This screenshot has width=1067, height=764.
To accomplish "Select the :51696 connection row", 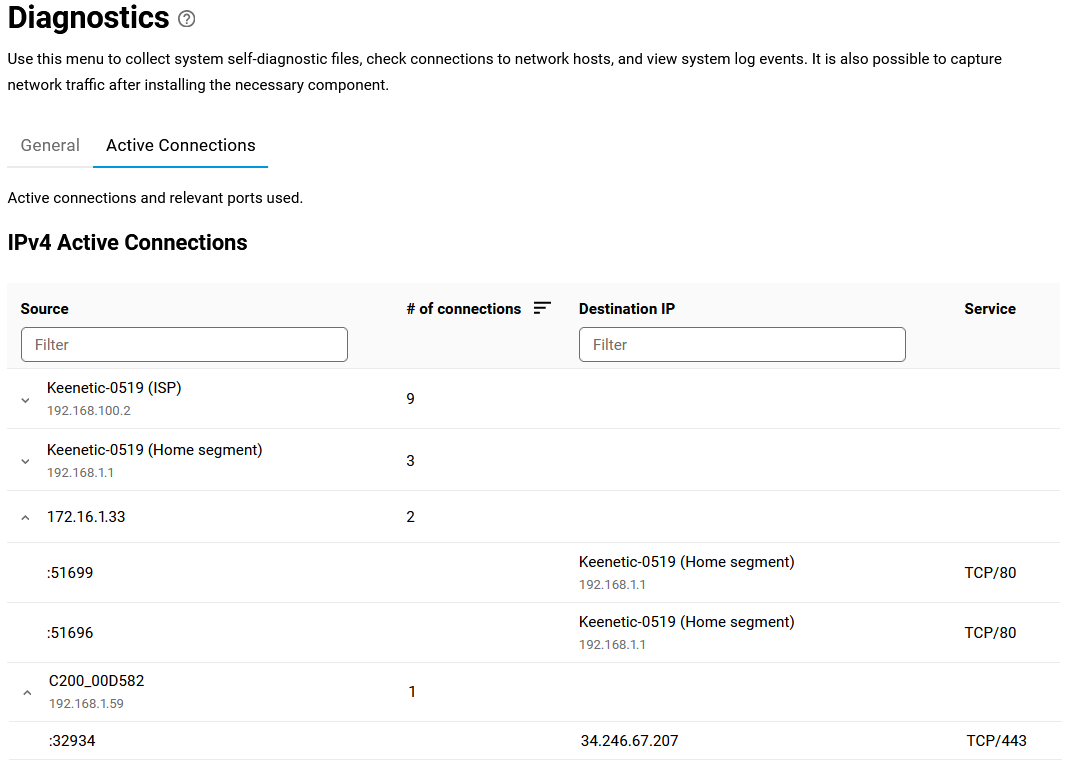I will click(x=70, y=633).
